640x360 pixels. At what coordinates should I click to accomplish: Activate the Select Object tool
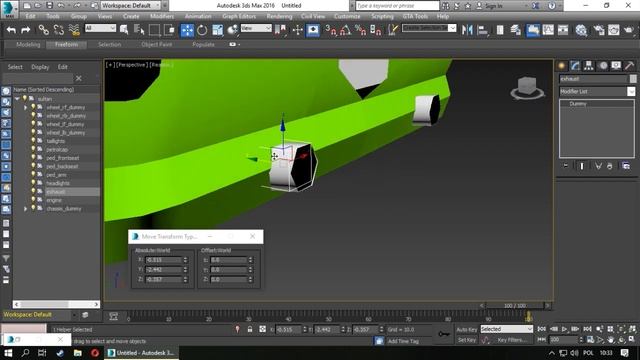tap(124, 30)
